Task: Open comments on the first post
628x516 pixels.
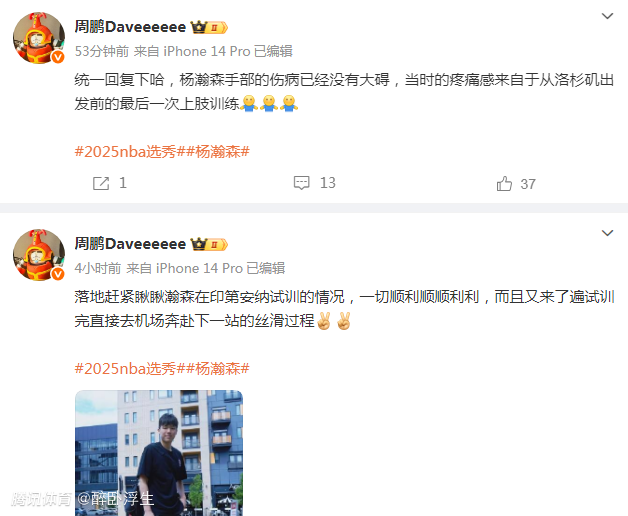Action: click(302, 183)
